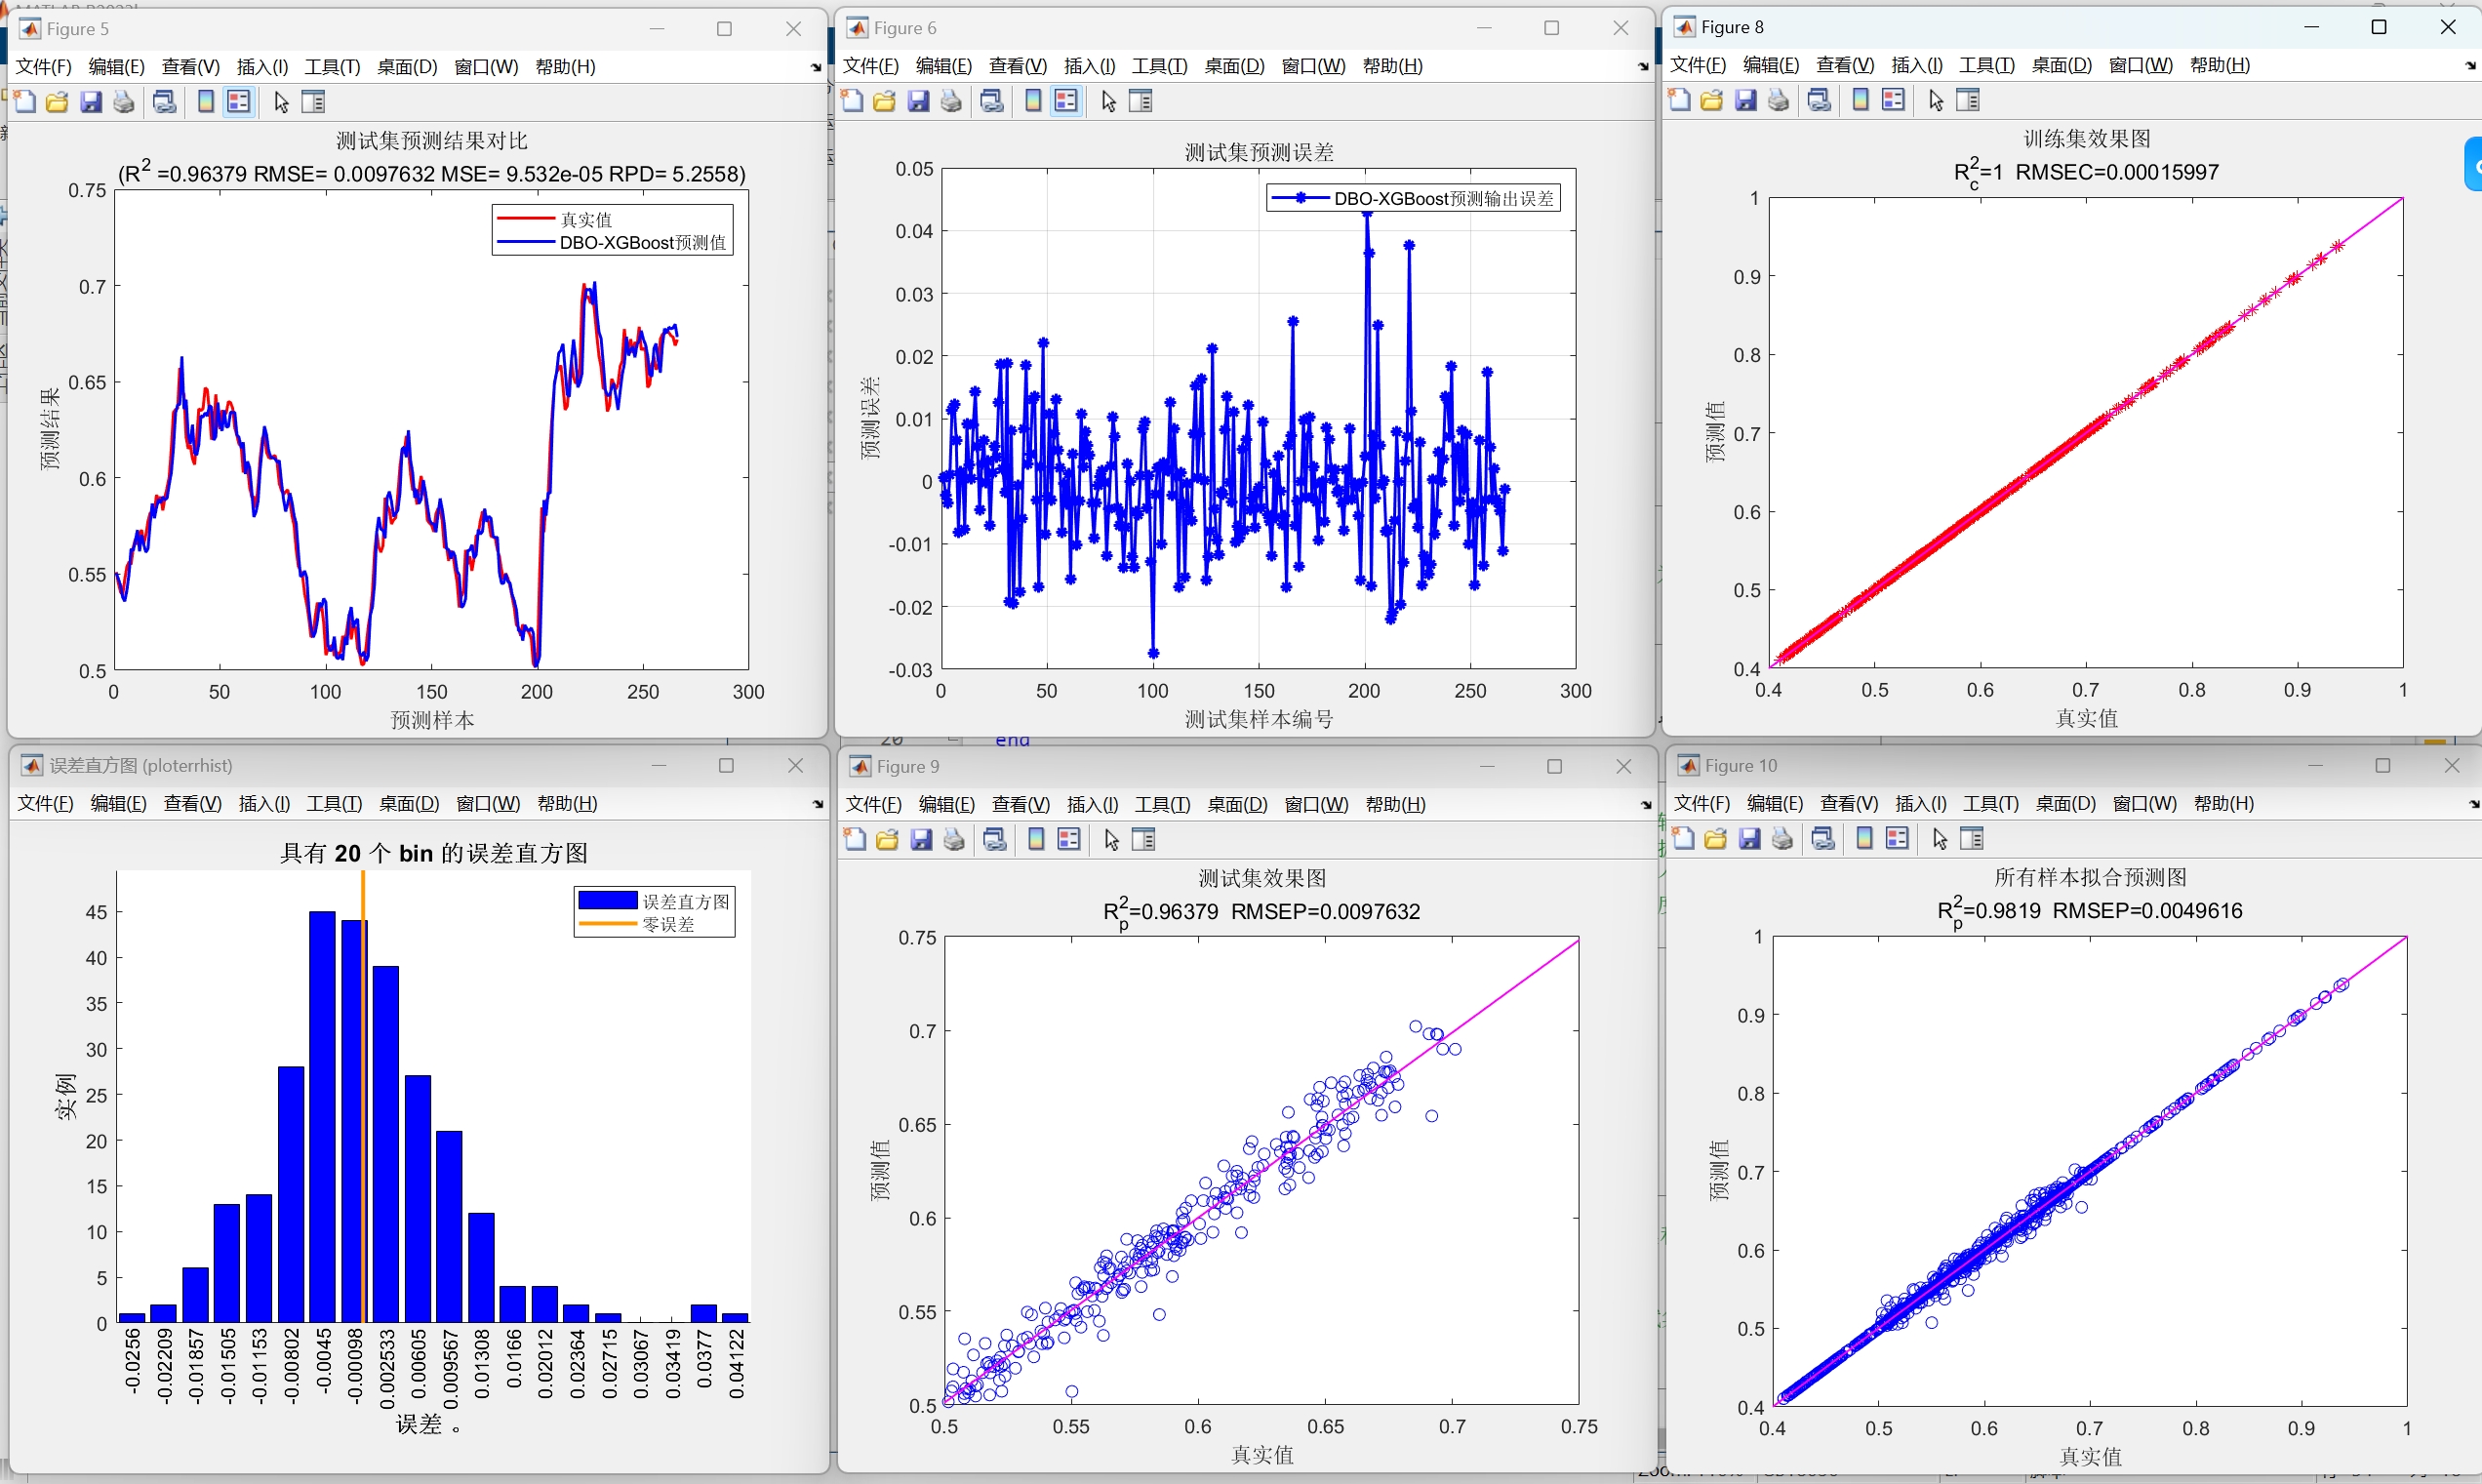Click dock arrow at right of Figure 5 menu bar
This screenshot has width=2482, height=1484.
816,68
